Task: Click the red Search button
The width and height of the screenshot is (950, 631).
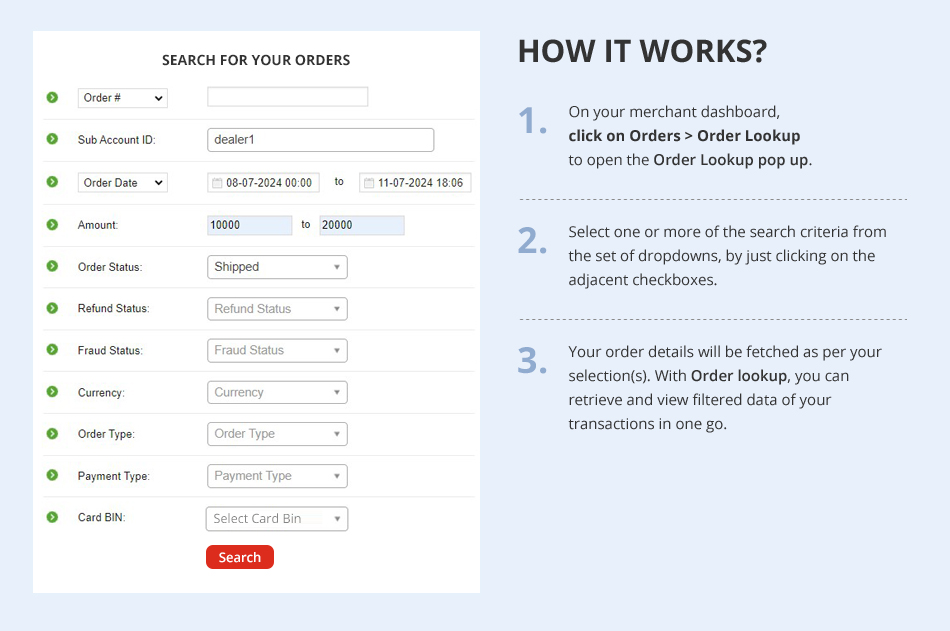Action: pos(240,557)
